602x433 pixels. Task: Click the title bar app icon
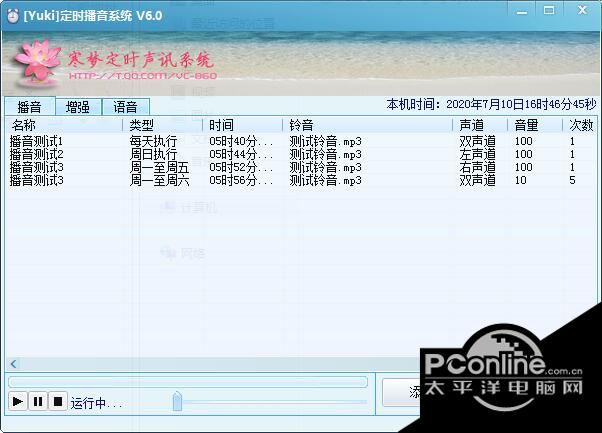point(11,17)
